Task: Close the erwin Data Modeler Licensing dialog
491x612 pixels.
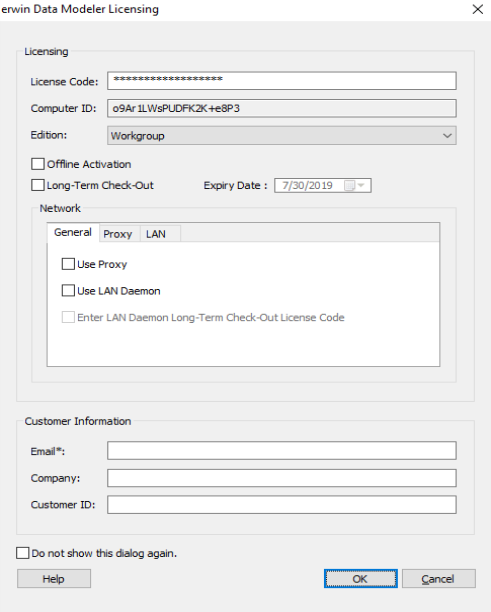Action: point(478,9)
